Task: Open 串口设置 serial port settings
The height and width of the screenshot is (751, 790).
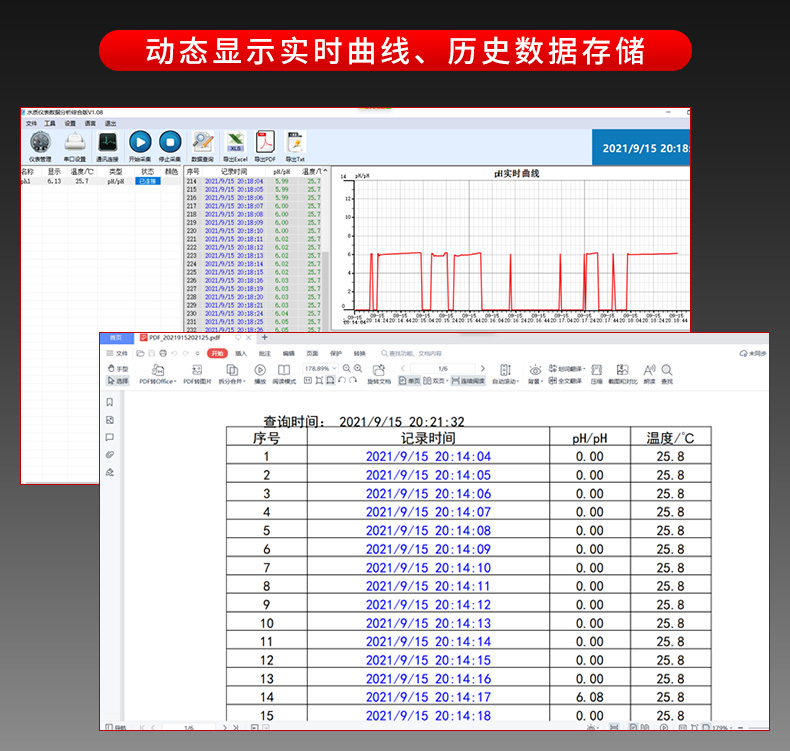Action: point(75,143)
